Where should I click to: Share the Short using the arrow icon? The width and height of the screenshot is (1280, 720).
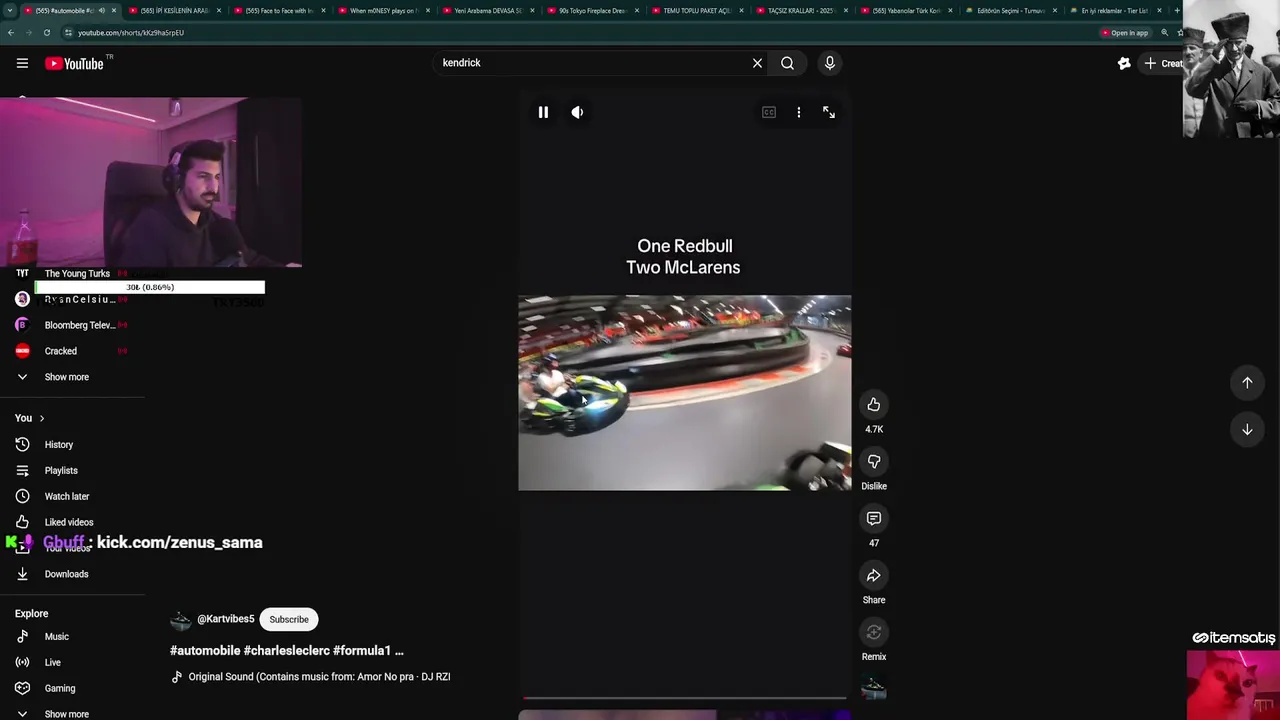[x=874, y=575]
